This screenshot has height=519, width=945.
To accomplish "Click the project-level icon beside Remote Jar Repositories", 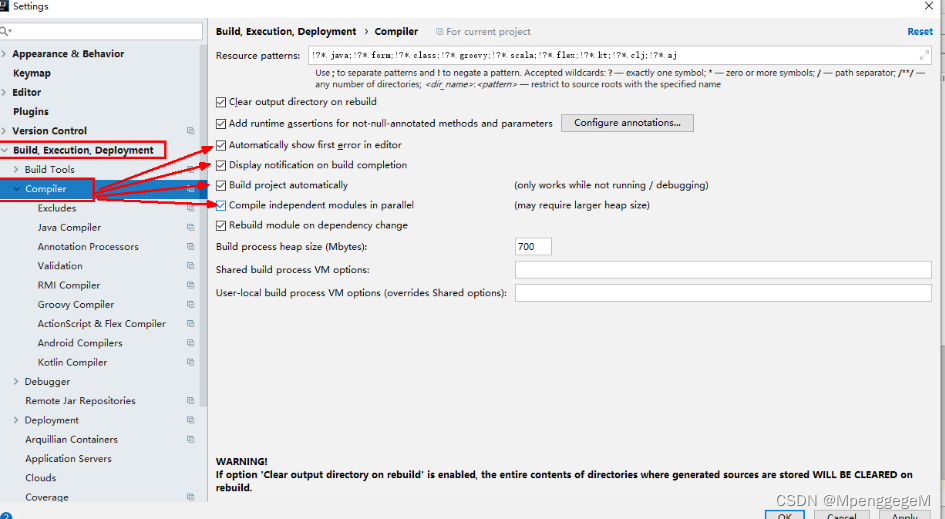I will [190, 401].
